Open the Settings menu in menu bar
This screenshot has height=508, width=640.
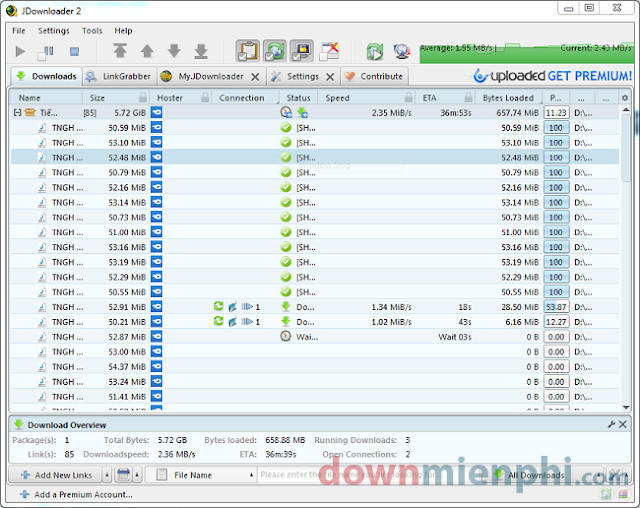(53, 31)
